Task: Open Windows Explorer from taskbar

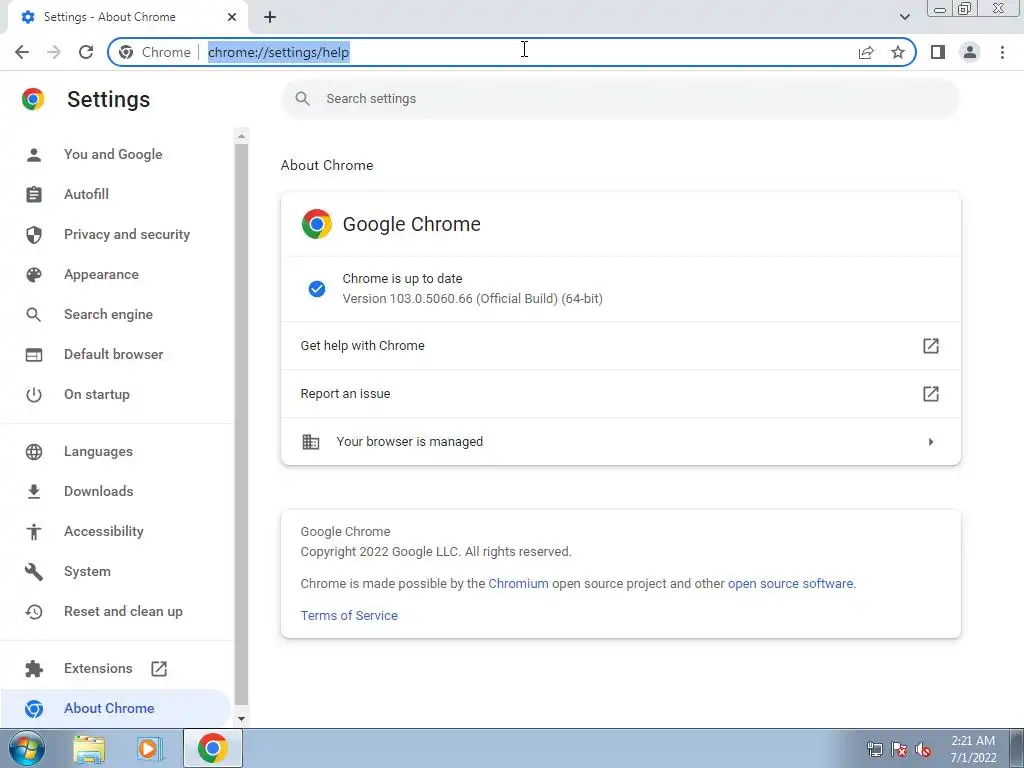Action: (x=89, y=748)
